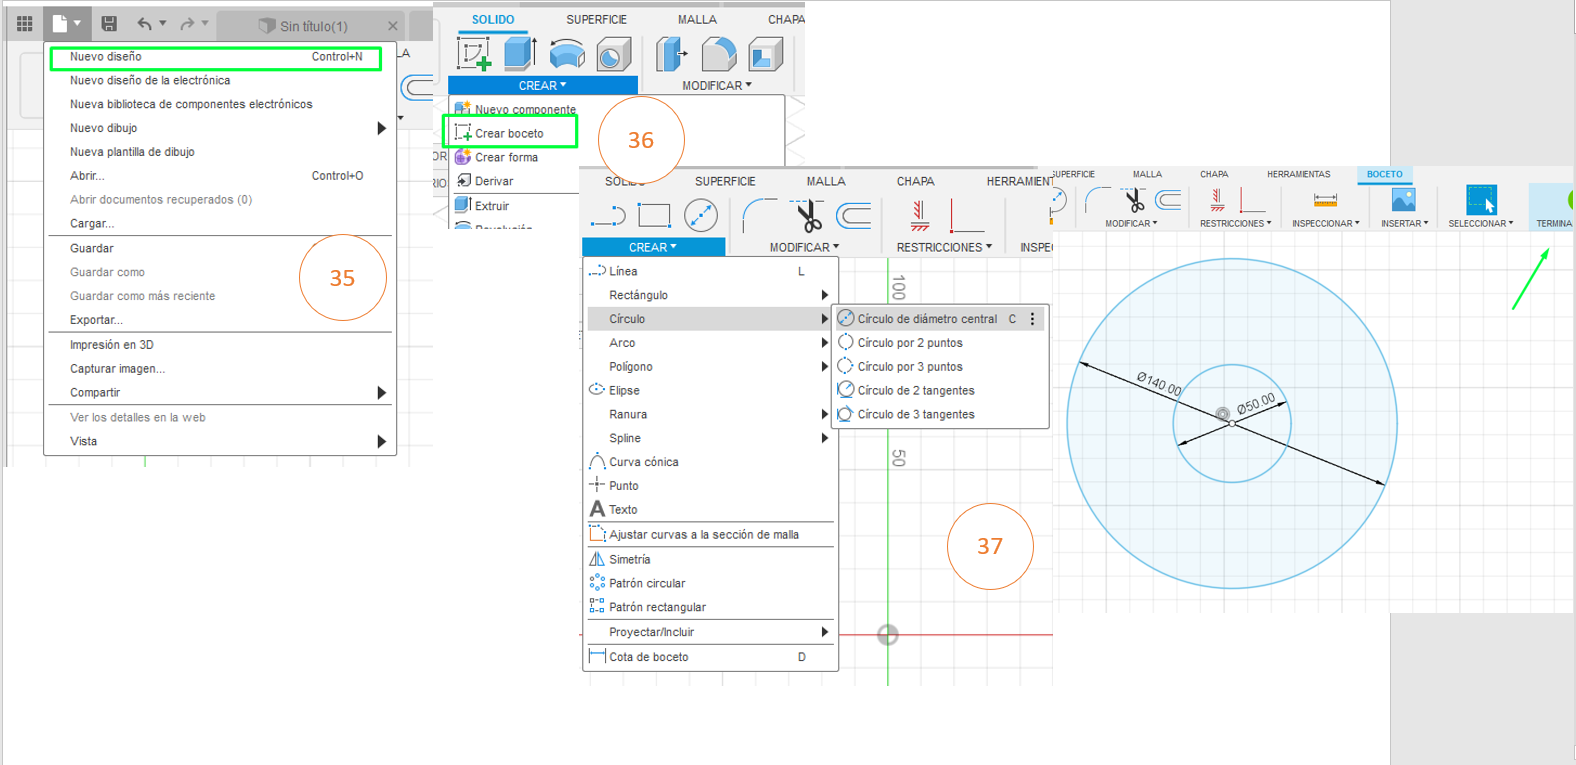Click the Inspect measure ruler icon

pos(1325,200)
